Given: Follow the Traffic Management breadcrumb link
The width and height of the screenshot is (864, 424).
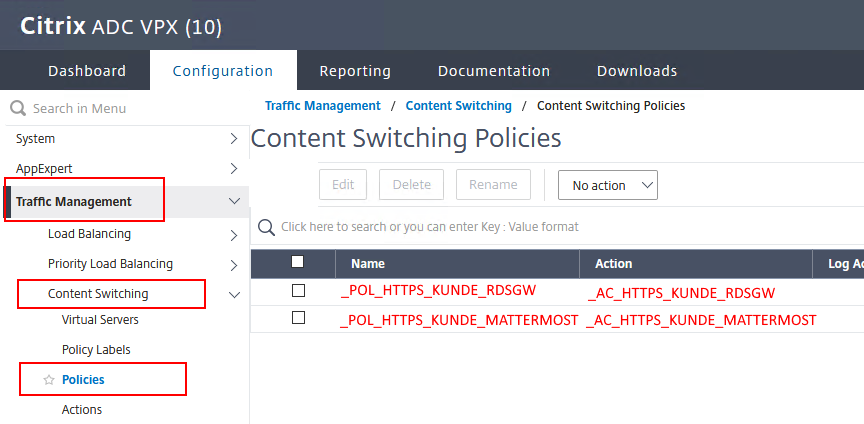Looking at the screenshot, I should [322, 106].
